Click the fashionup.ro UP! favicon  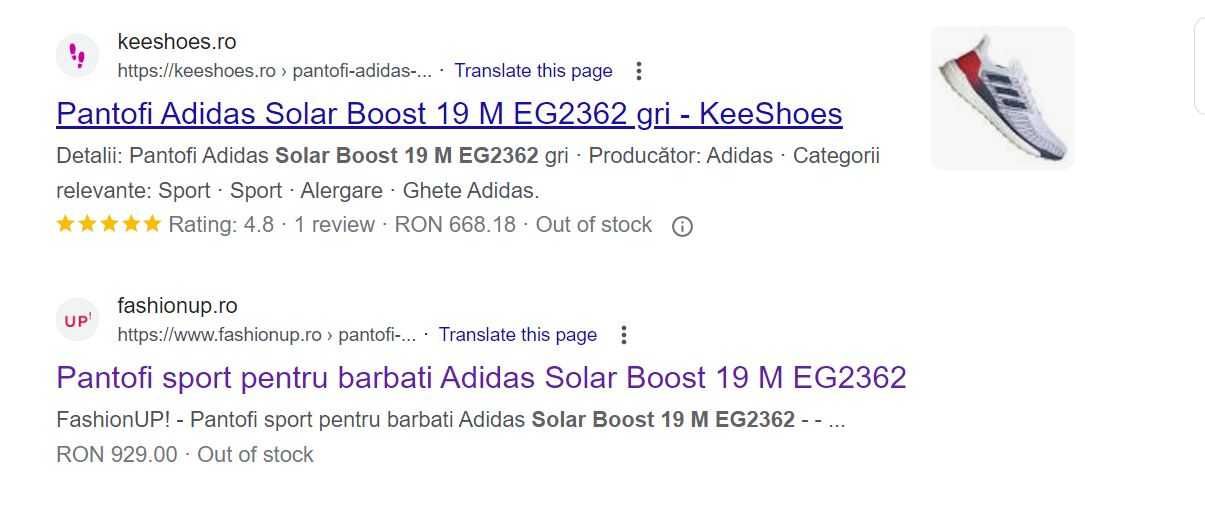click(x=78, y=320)
